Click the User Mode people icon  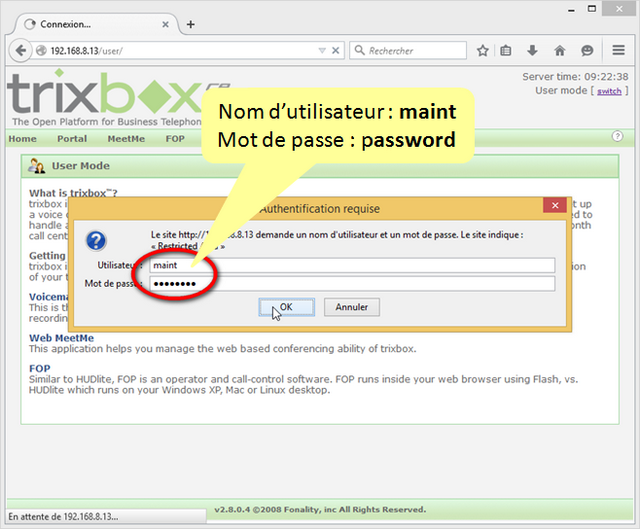tap(37, 166)
